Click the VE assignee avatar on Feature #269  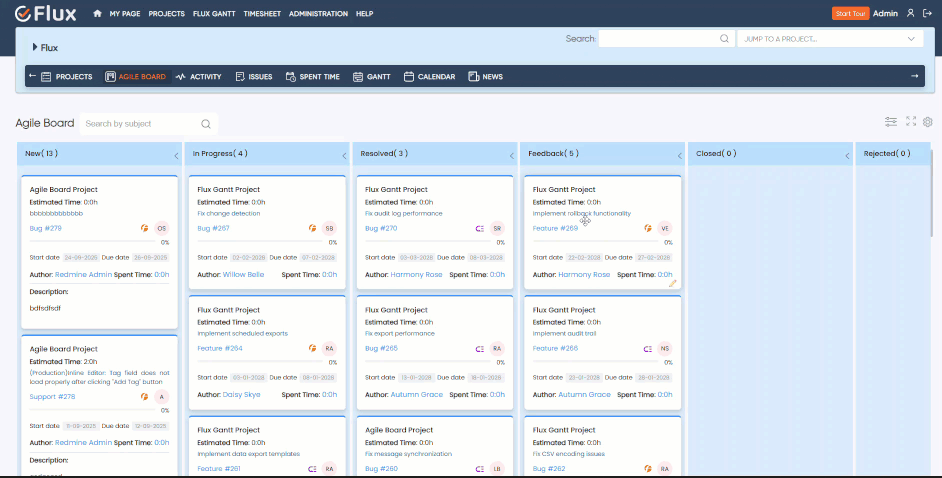(x=664, y=228)
